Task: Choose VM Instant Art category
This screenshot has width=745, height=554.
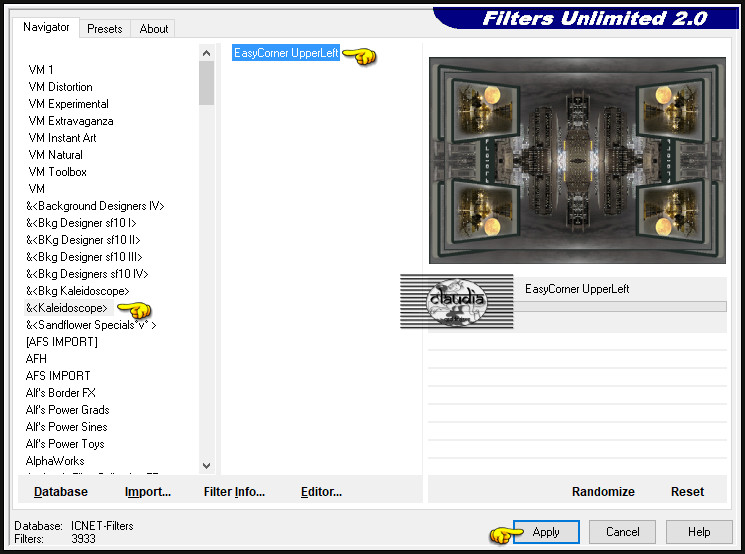Action: tap(62, 138)
